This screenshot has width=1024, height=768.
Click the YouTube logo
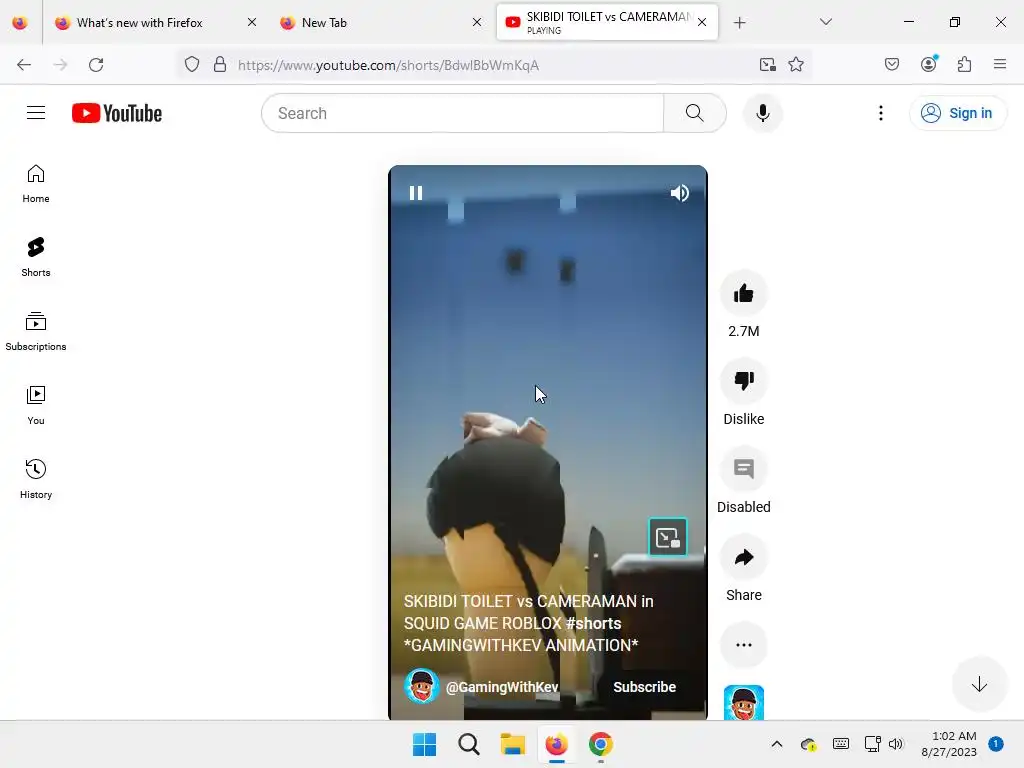pyautogui.click(x=117, y=113)
